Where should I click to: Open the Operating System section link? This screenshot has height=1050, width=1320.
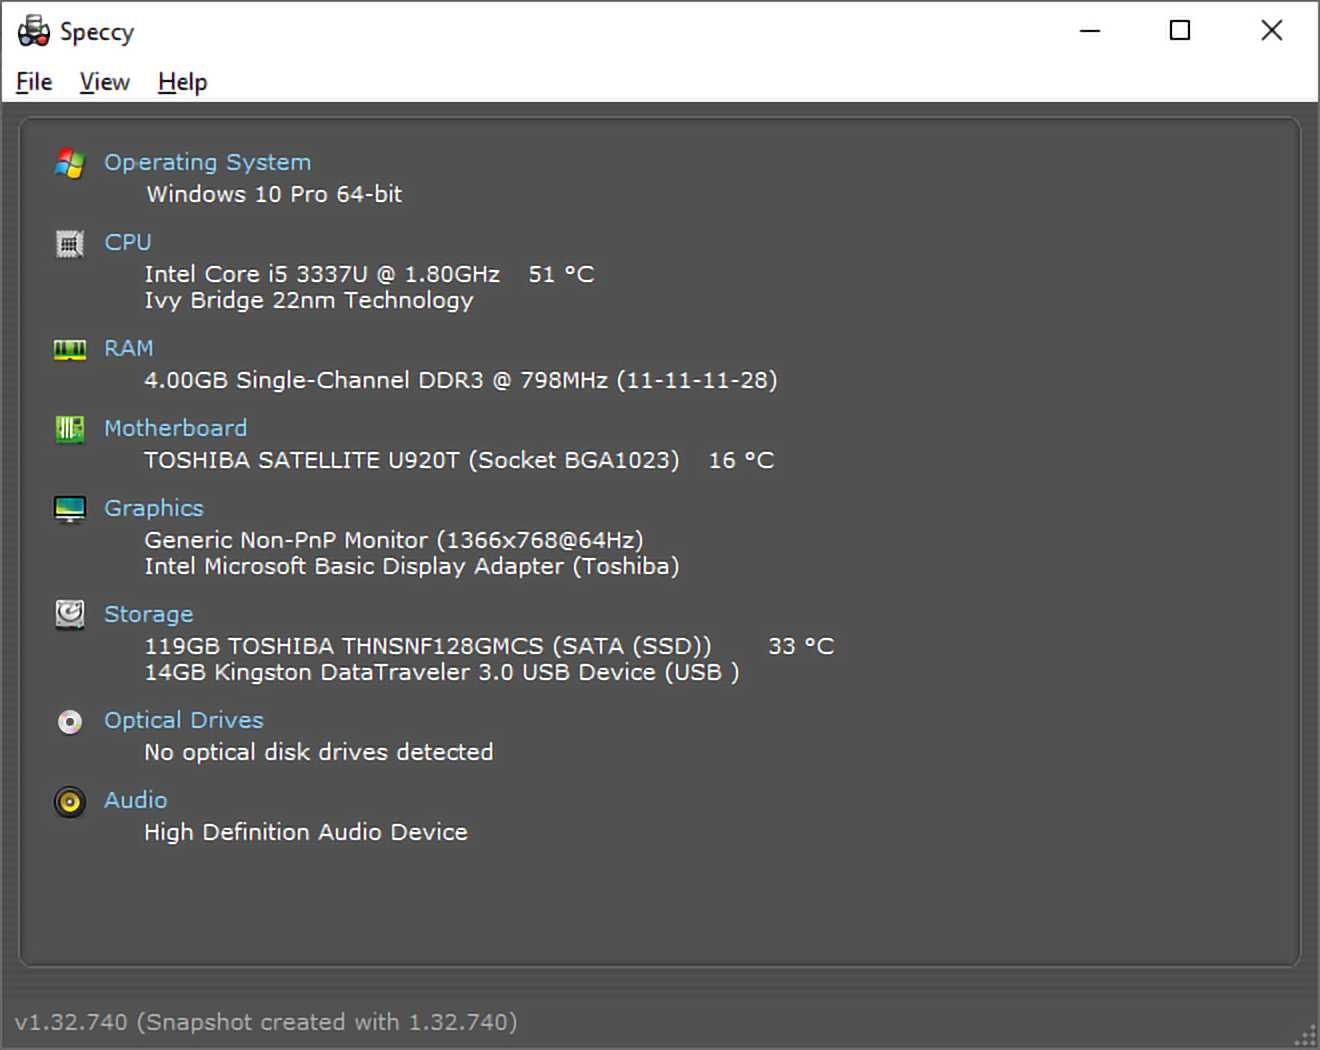[207, 162]
